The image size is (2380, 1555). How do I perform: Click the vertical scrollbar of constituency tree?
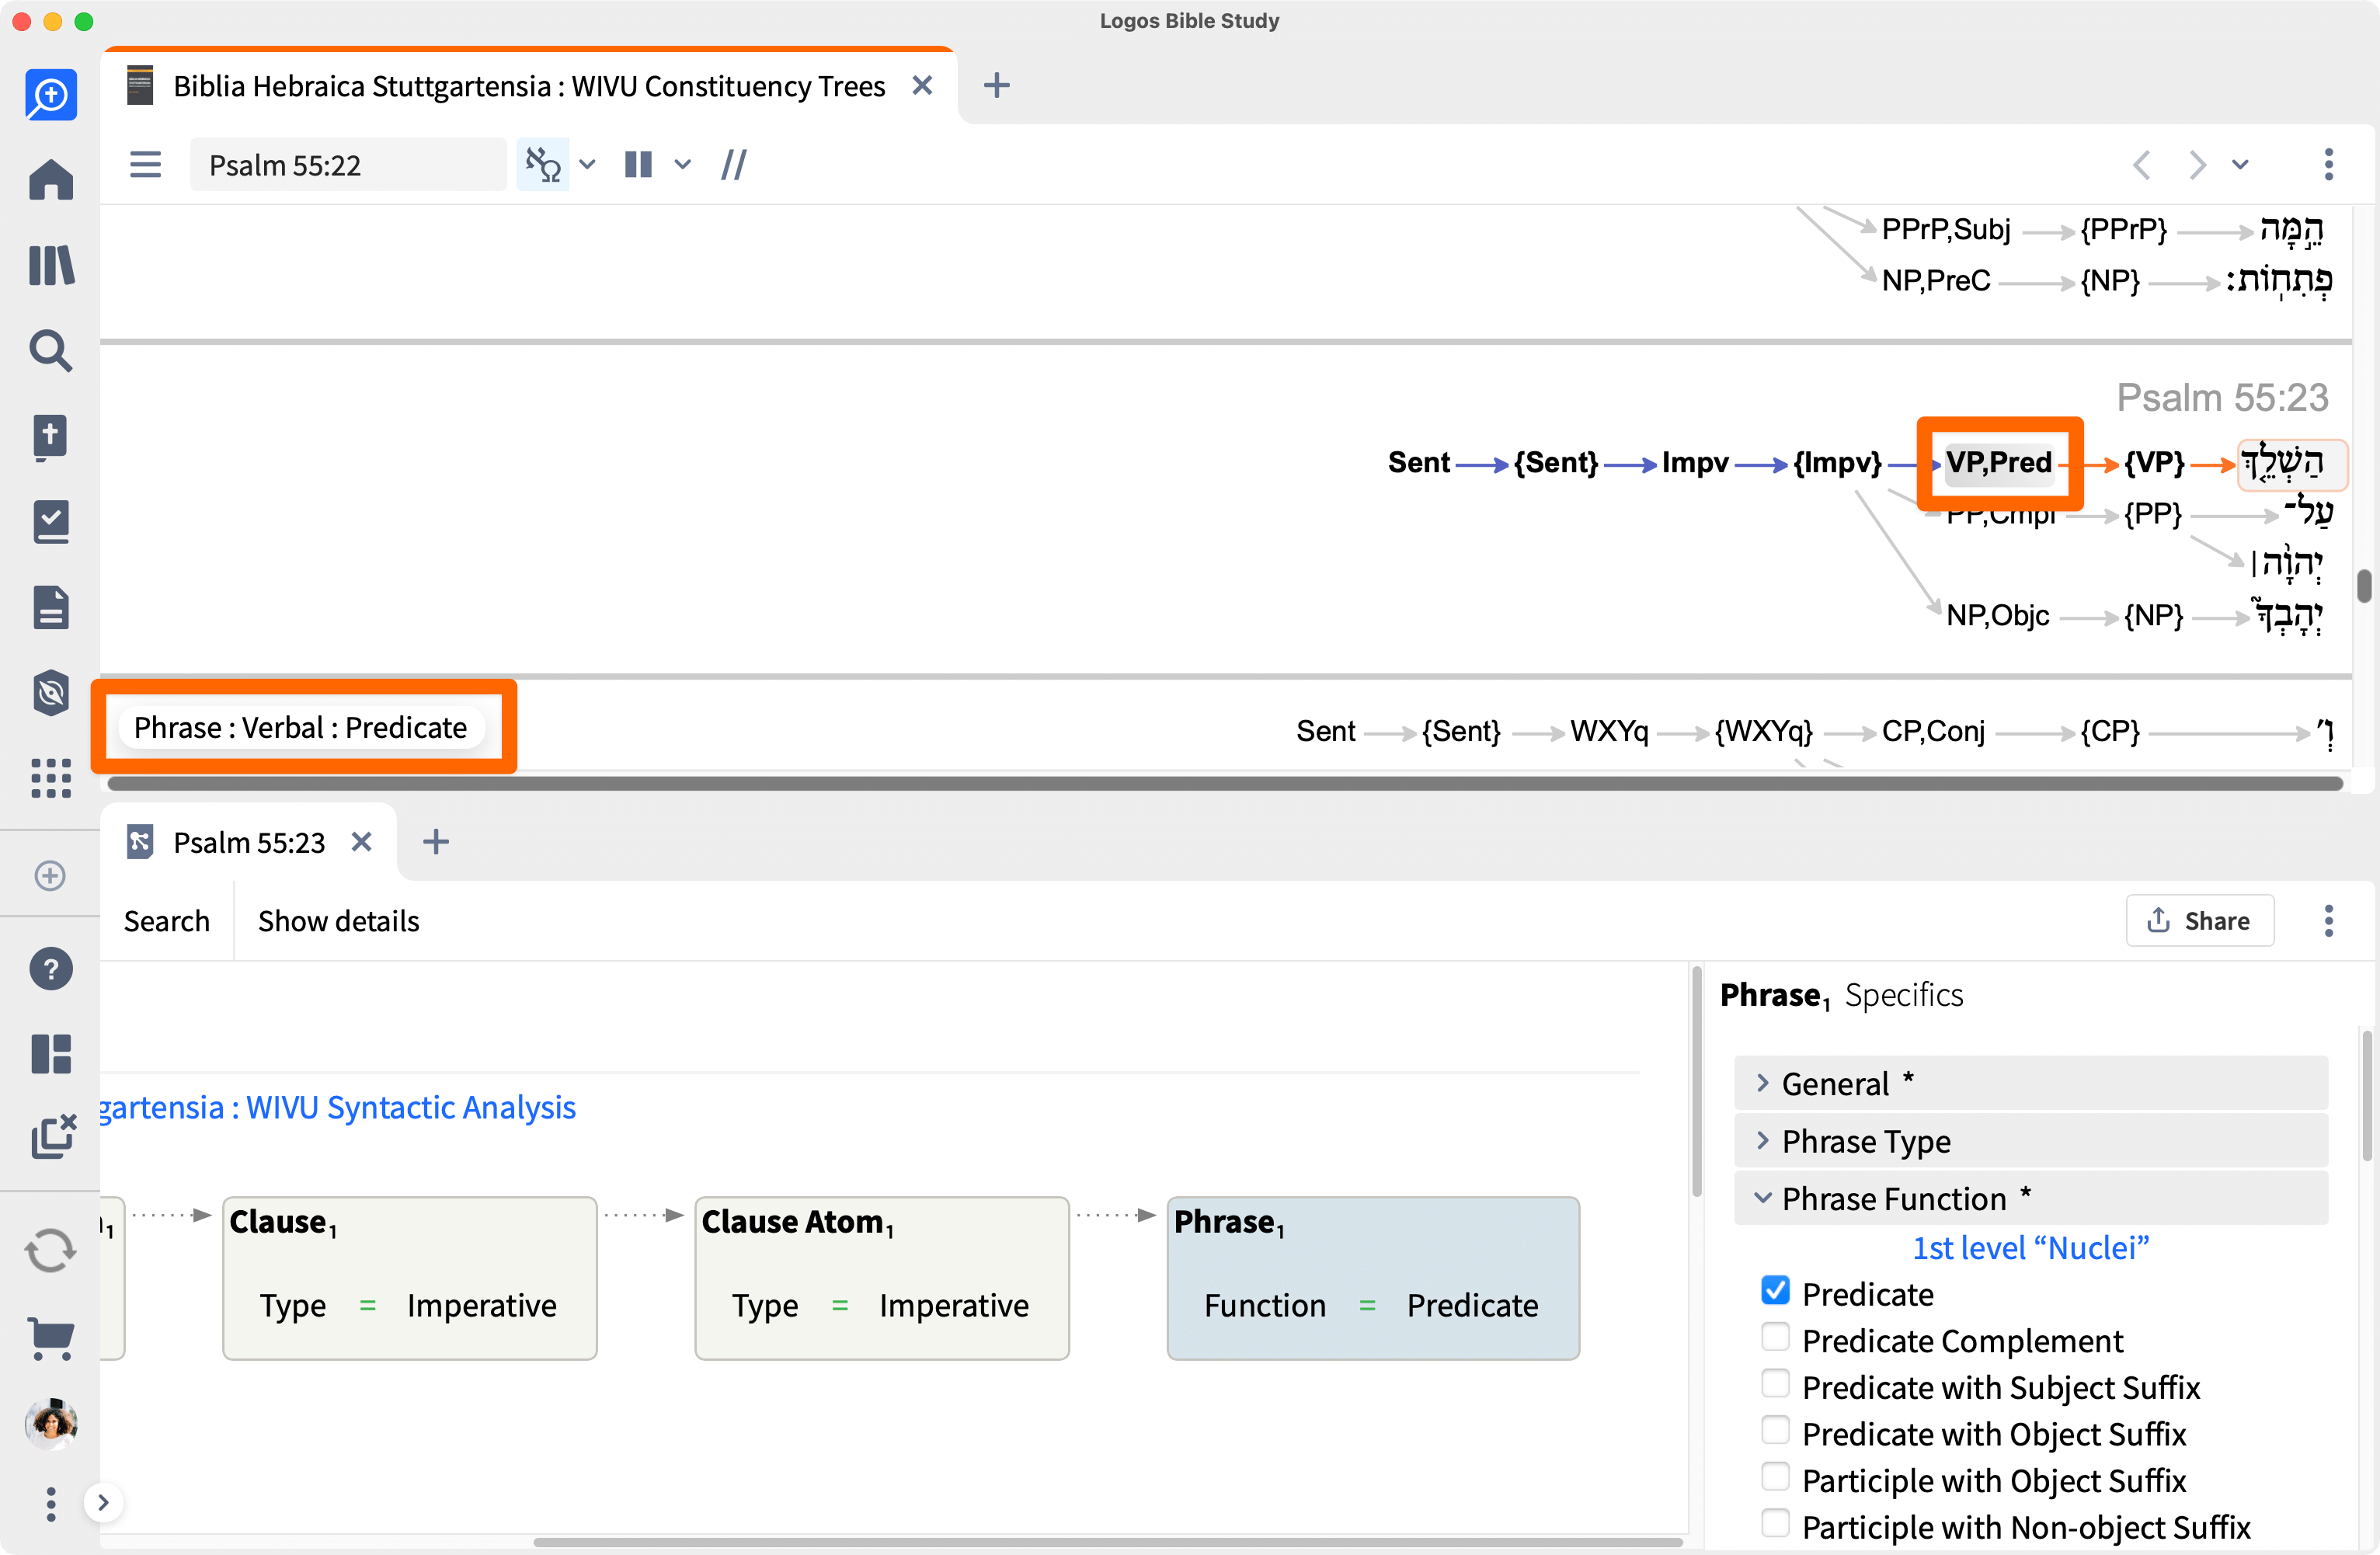tap(2364, 585)
